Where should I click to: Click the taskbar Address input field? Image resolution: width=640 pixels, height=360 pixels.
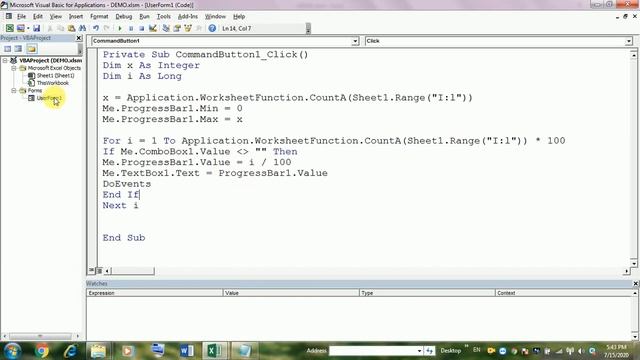pos(373,351)
